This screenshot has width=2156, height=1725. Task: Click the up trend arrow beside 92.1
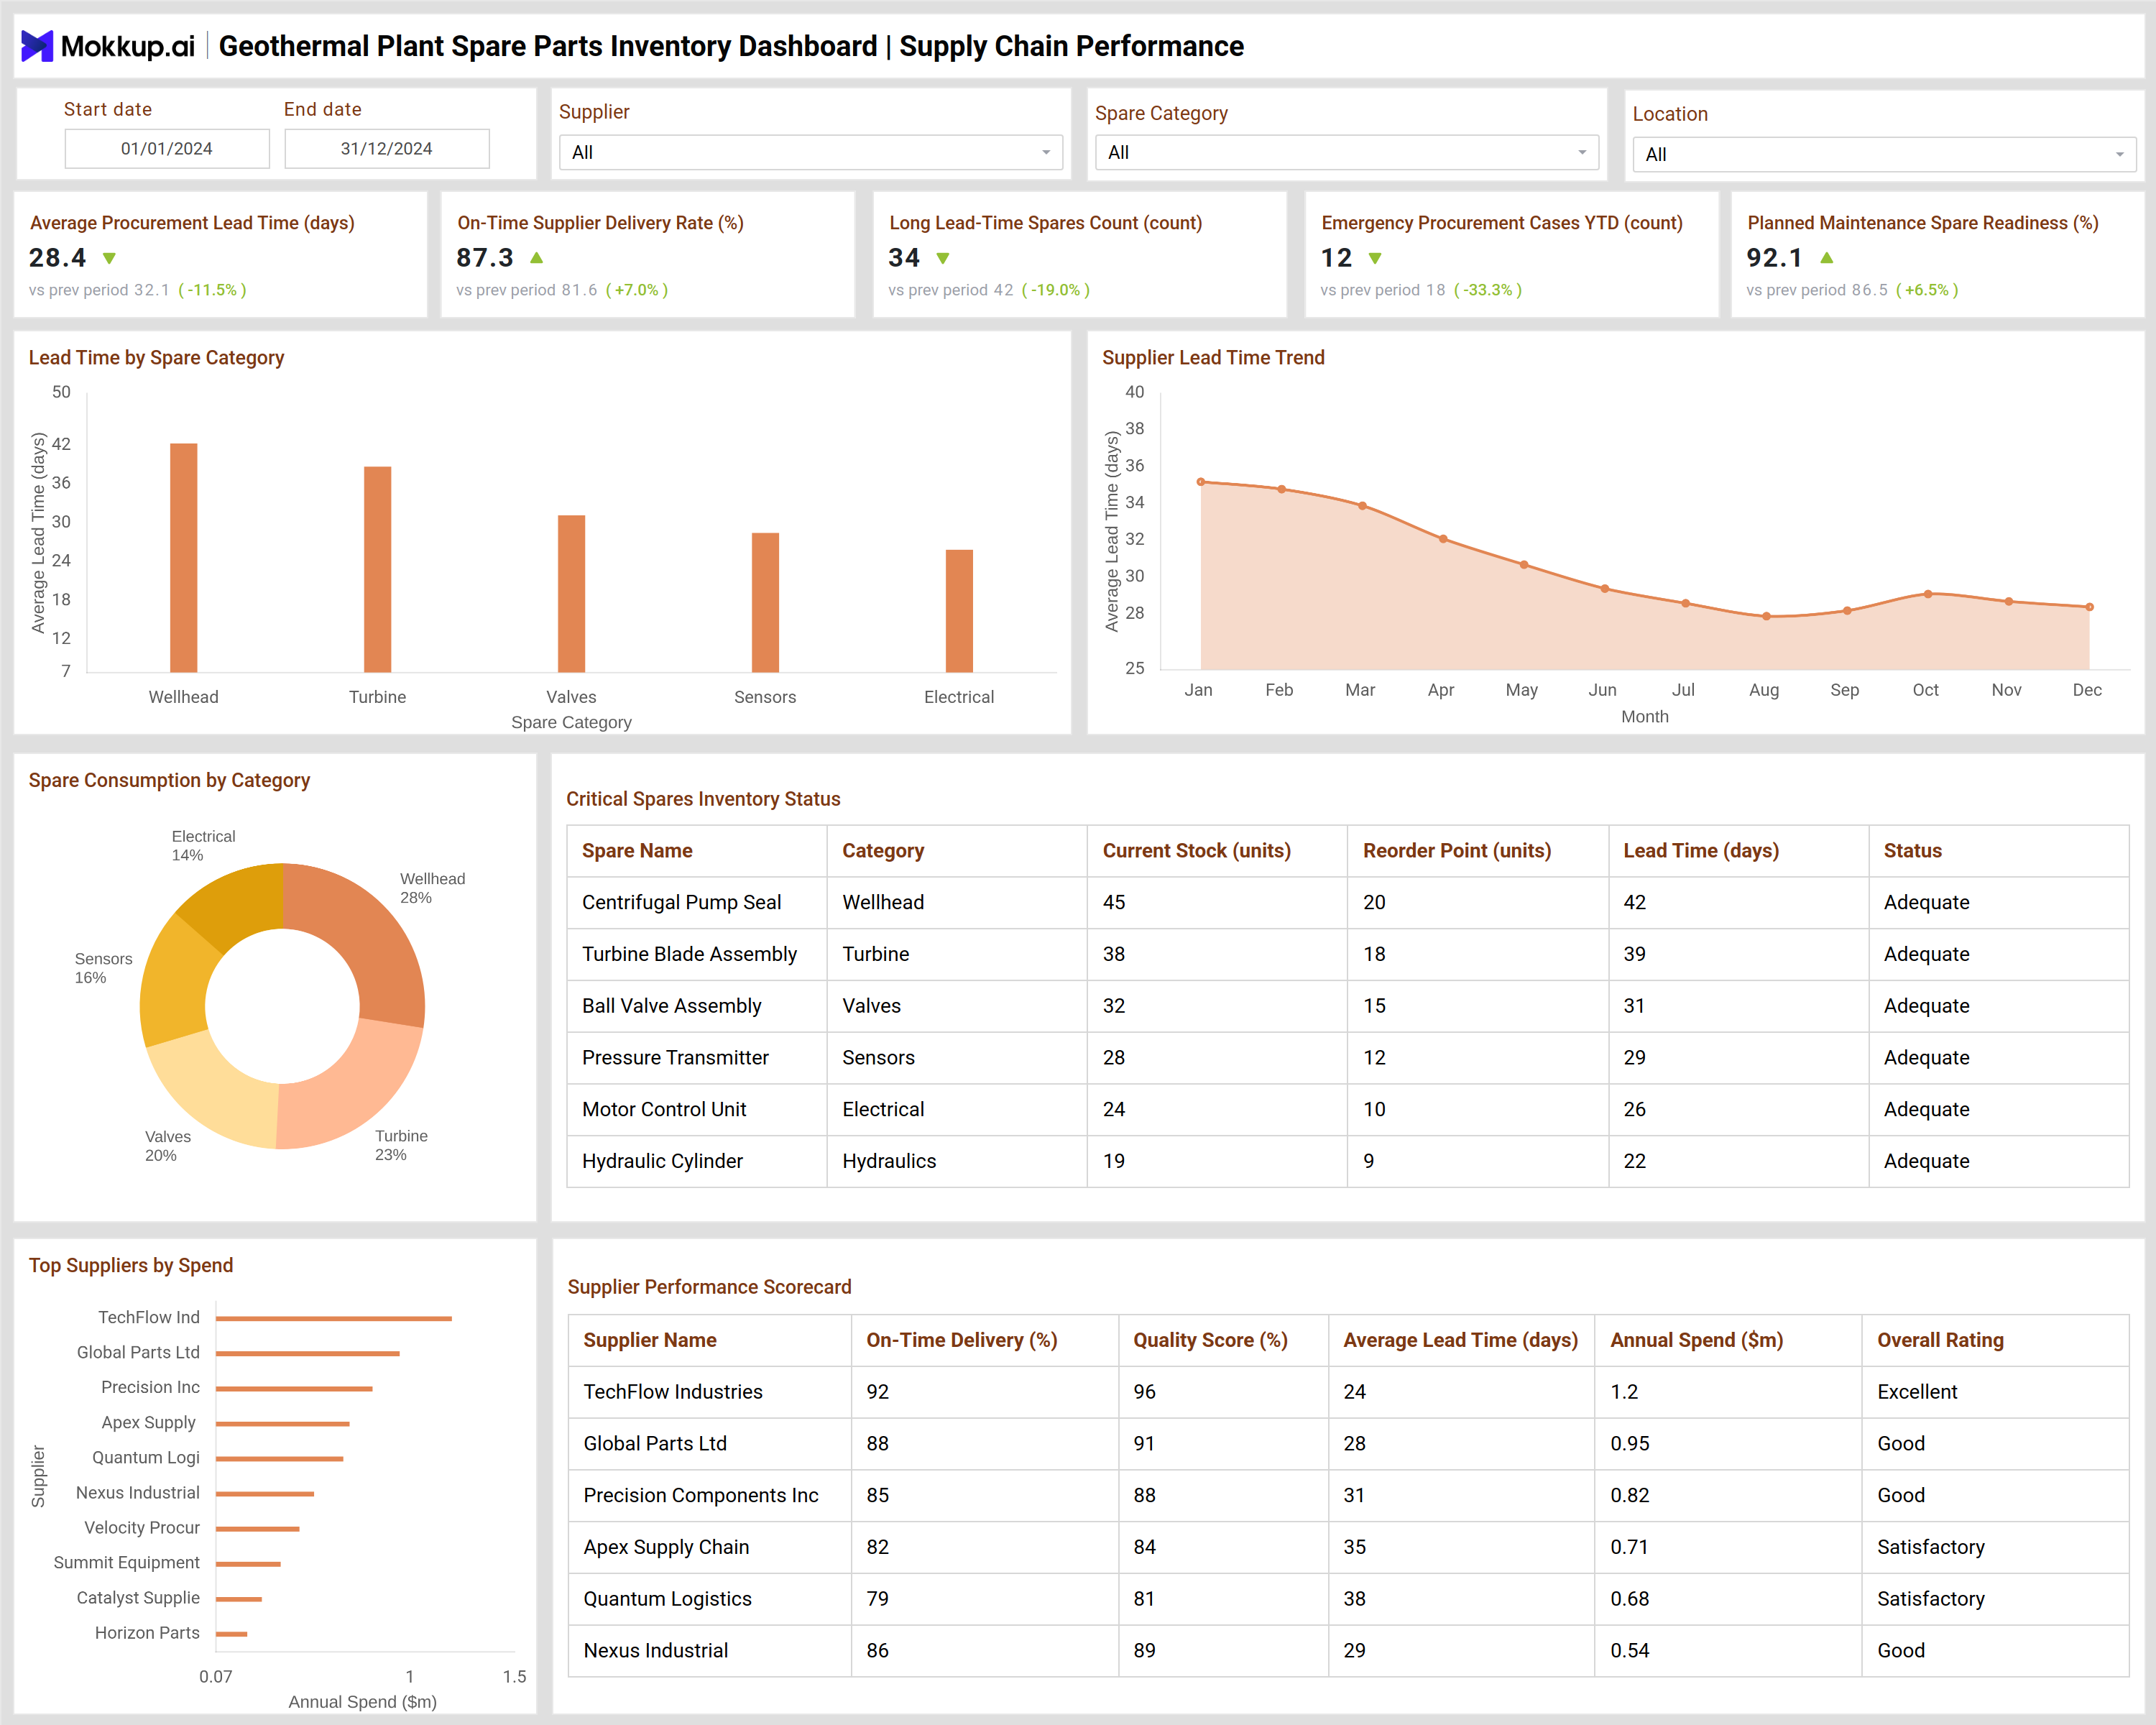coord(1826,258)
